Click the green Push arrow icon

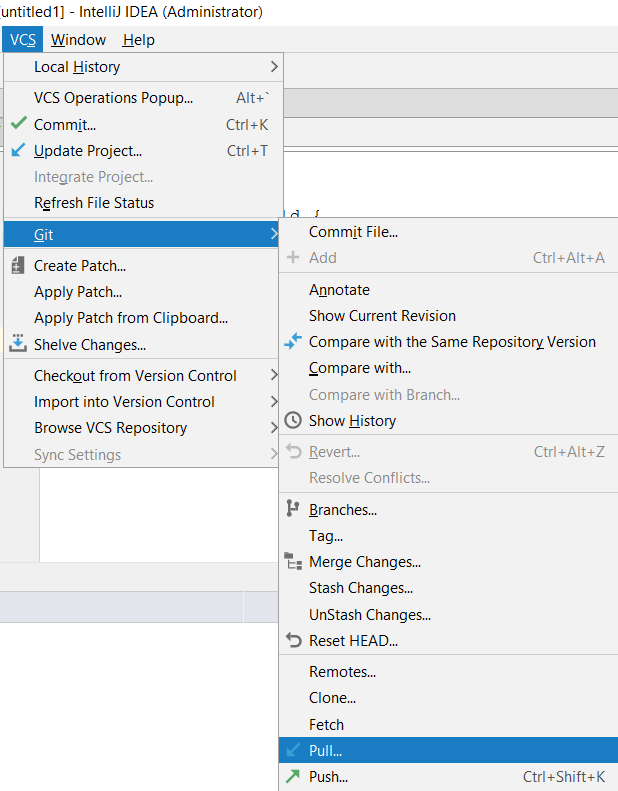click(x=293, y=777)
